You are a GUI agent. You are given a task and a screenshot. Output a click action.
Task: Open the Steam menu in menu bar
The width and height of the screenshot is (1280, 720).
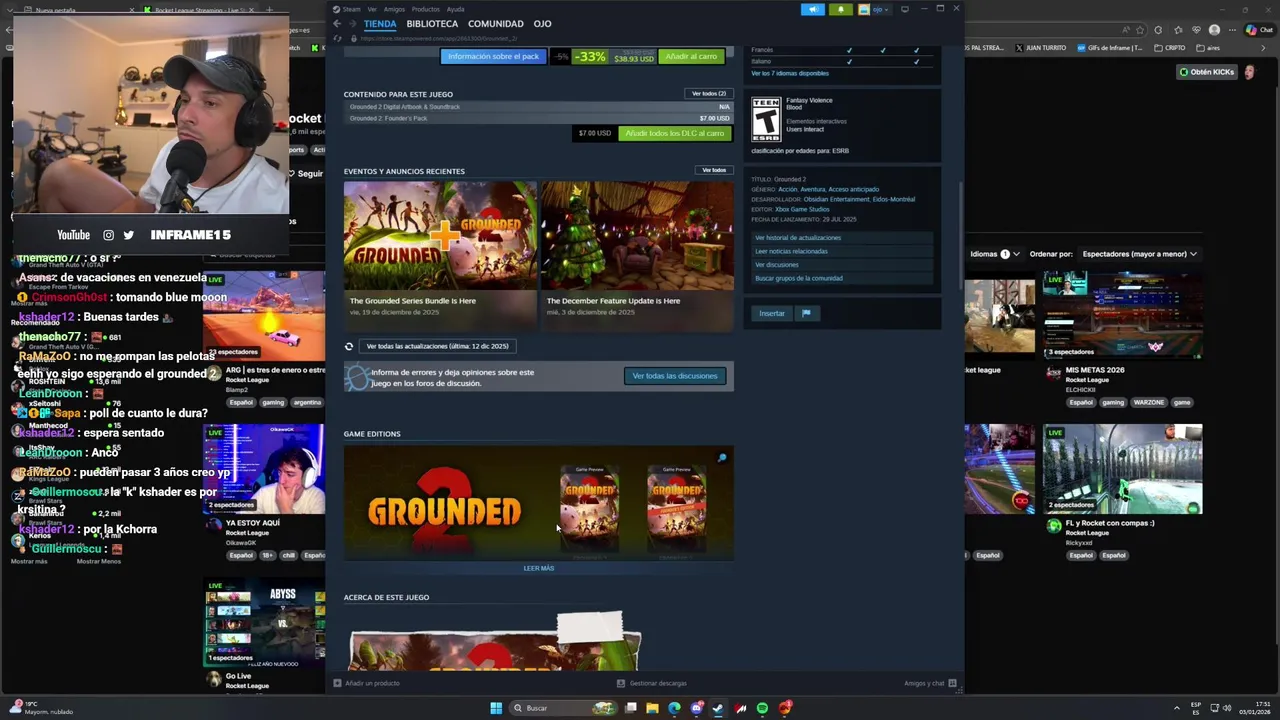point(351,9)
